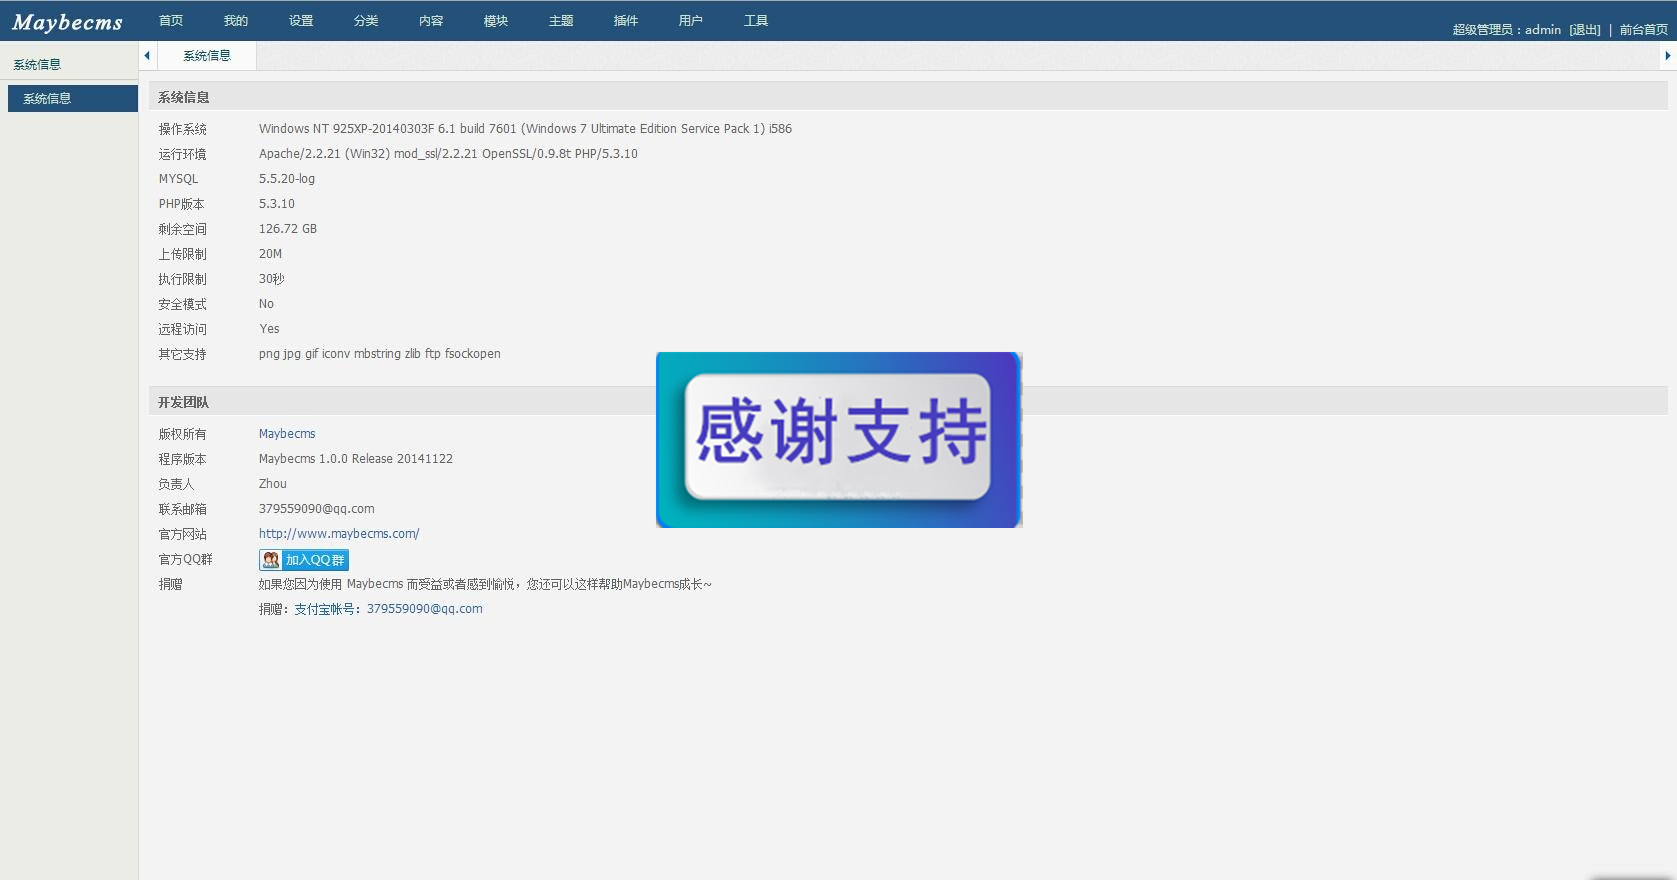
Task: Open the 主题 menu
Action: [561, 21]
